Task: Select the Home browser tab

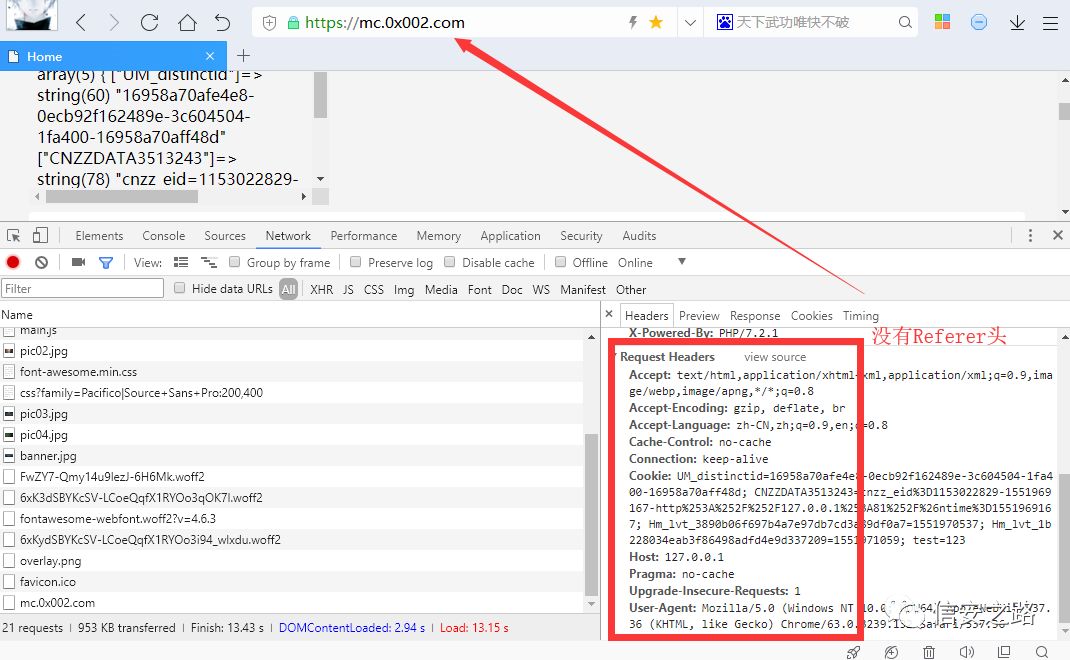Action: point(113,56)
